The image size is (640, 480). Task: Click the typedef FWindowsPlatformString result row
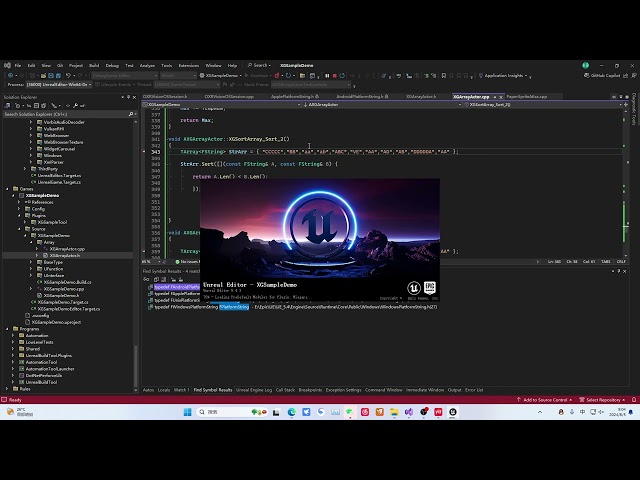tap(292, 307)
